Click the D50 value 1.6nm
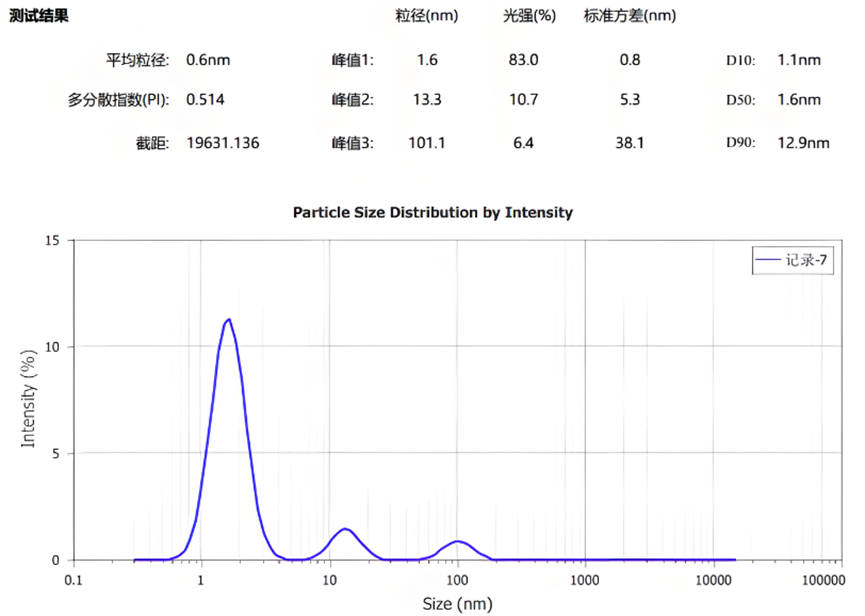This screenshot has width=865, height=616. 799,100
